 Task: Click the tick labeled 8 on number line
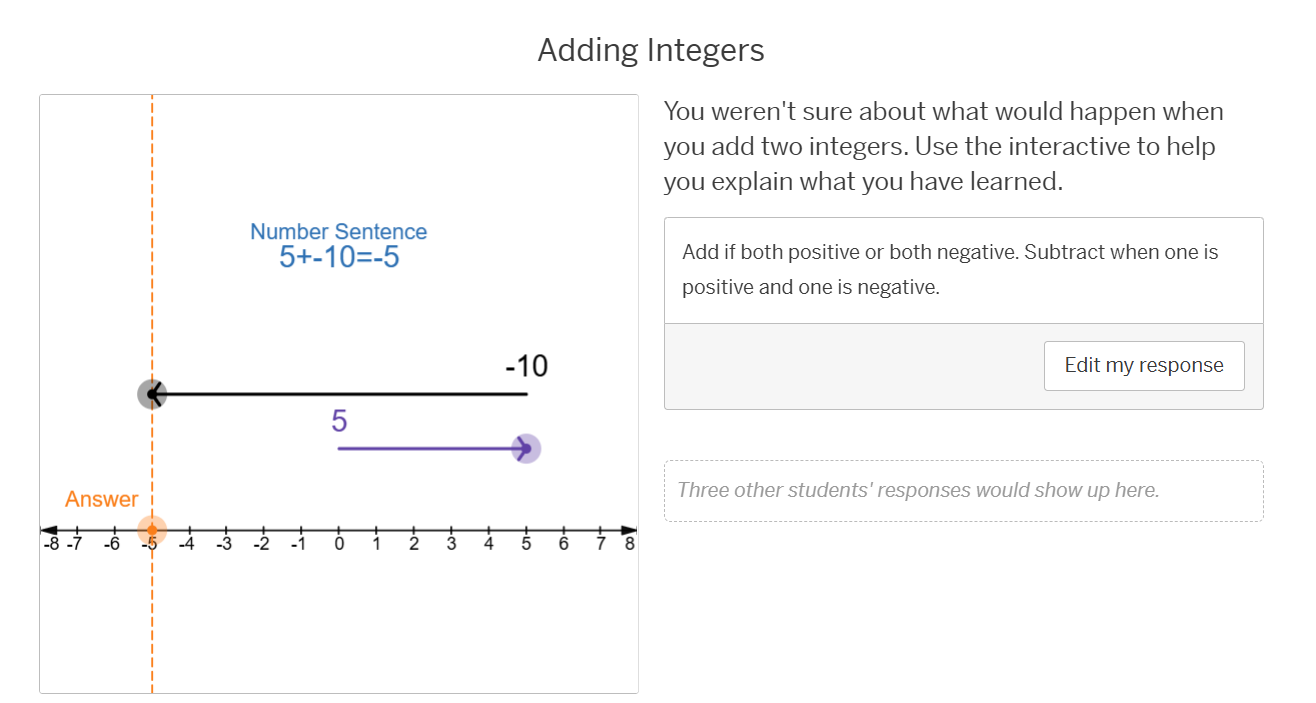coord(629,543)
